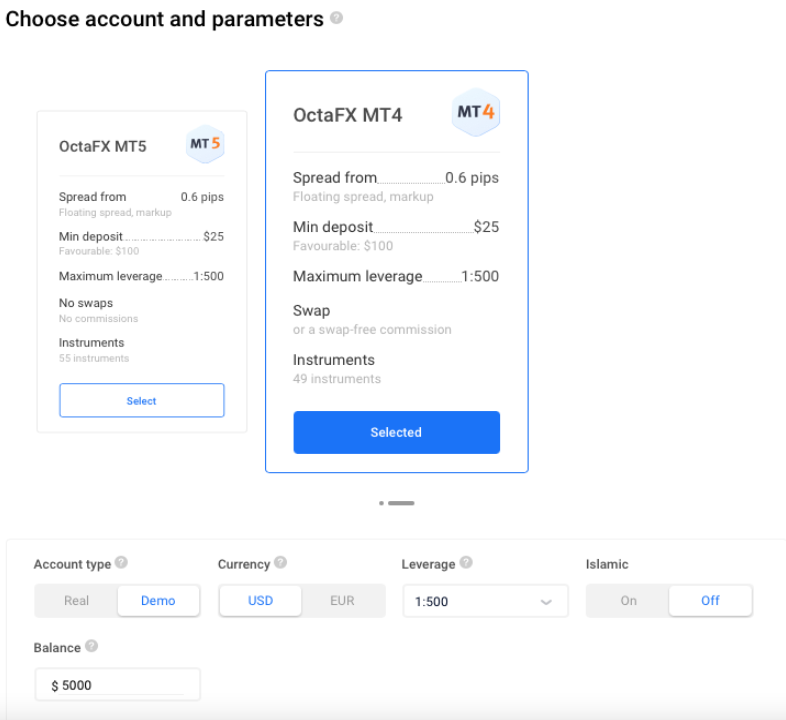Click the Selected button on MT4 card
Image resolution: width=786 pixels, height=720 pixels.
[397, 432]
